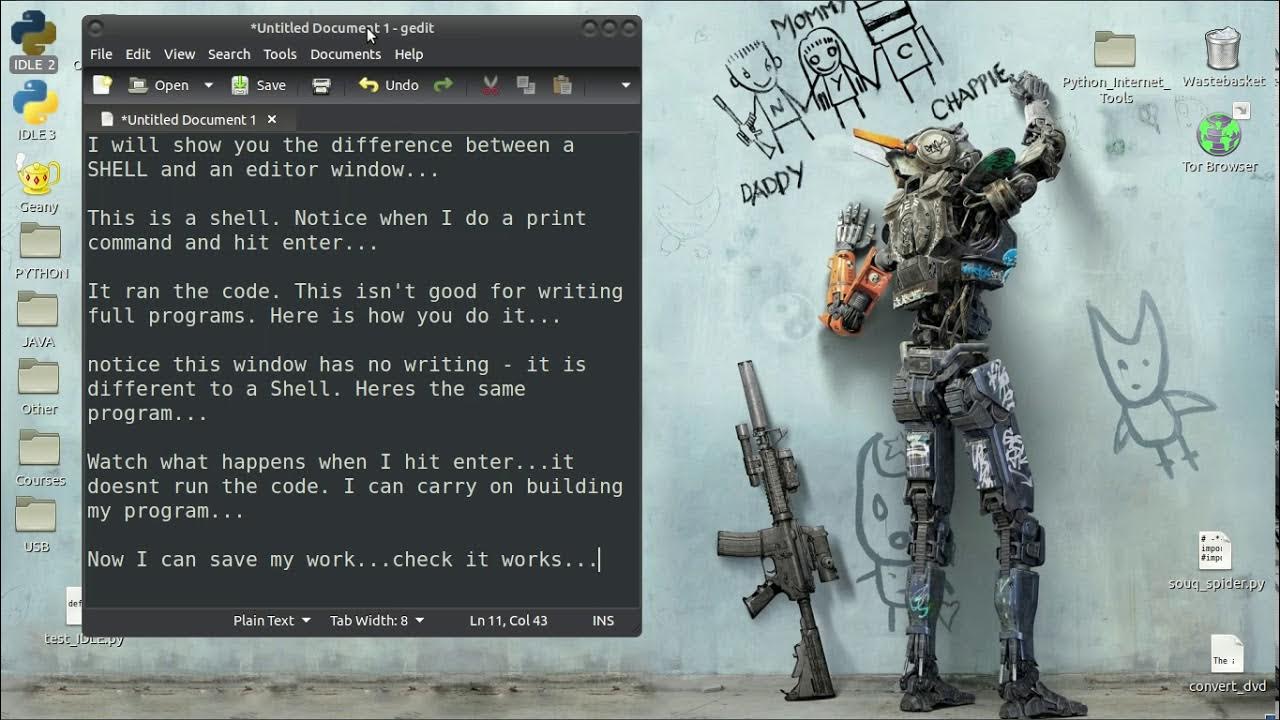1280x720 pixels.
Task: Select the IDLE 2 desktop icon
Action: (x=34, y=41)
